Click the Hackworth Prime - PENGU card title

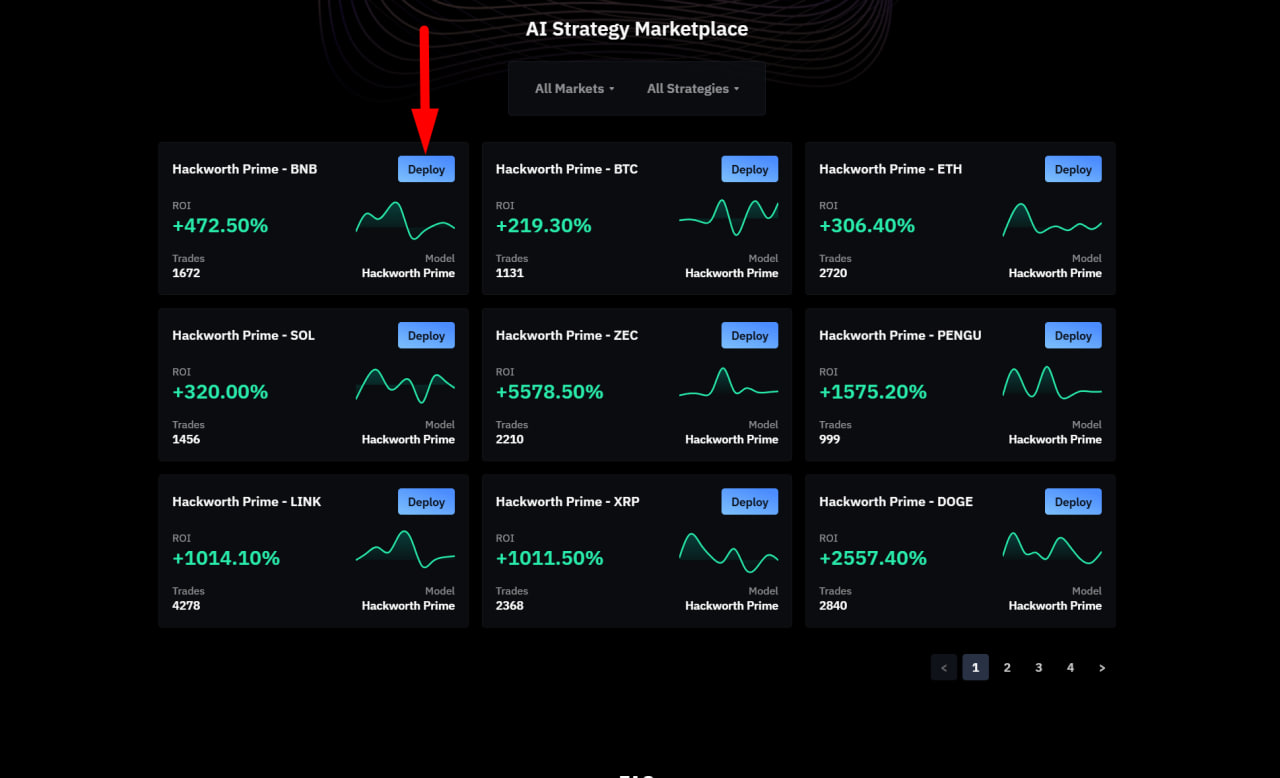pos(900,335)
